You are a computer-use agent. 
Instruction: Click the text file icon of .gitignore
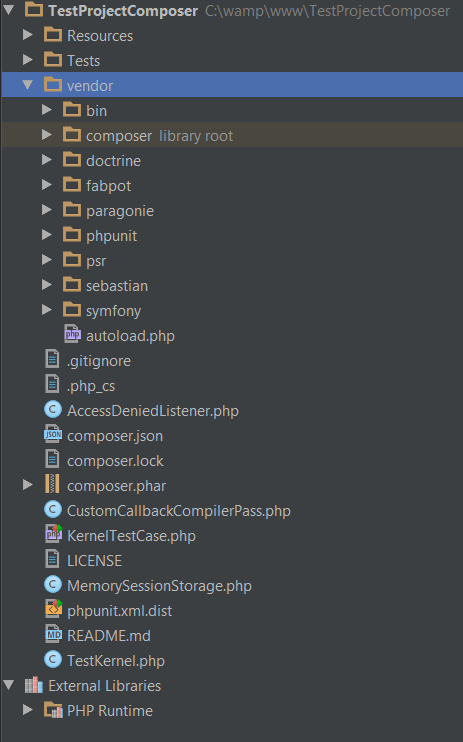(52, 359)
